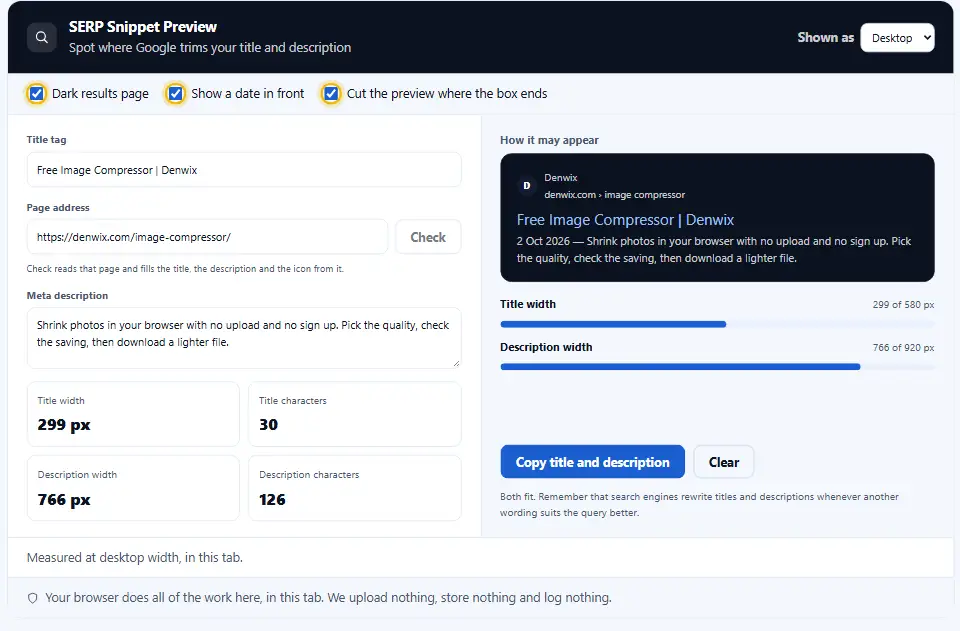Click into the Meta description textarea
The image size is (960, 631).
tap(244, 338)
